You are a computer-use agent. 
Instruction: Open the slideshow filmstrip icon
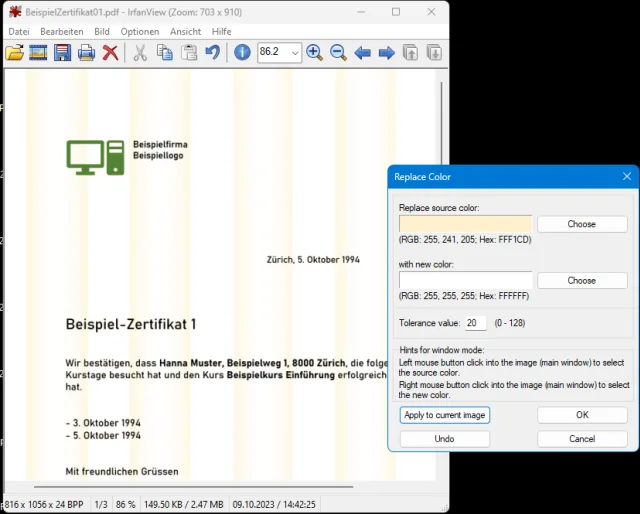point(39,53)
